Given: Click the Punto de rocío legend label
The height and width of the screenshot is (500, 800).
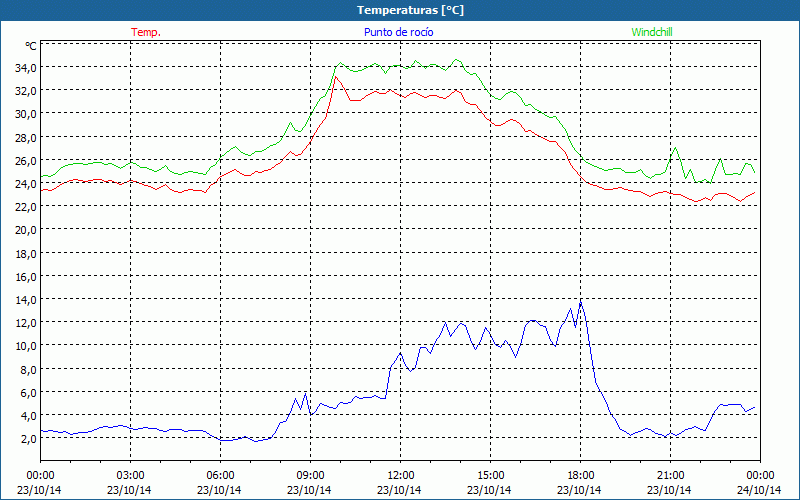Looking at the screenshot, I should (x=398, y=32).
